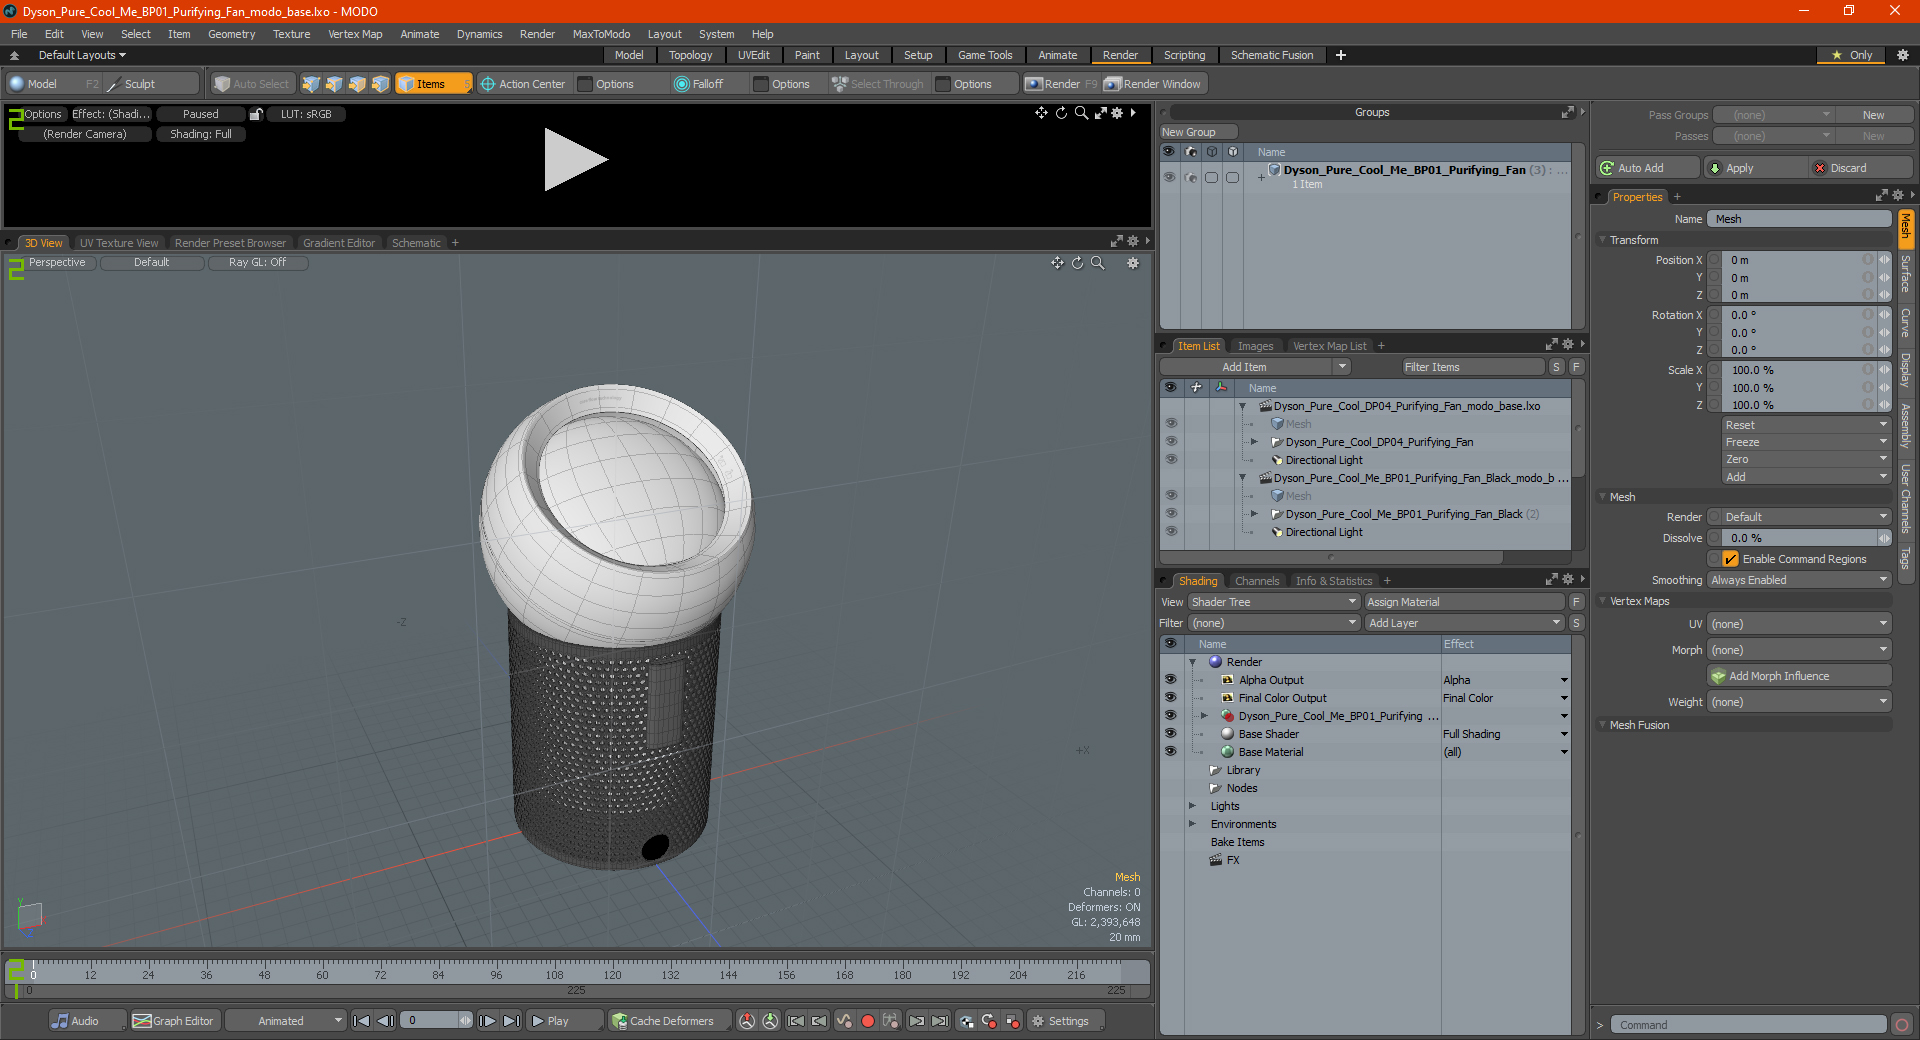This screenshot has height=1040, width=1920.
Task: Click the Render F9 button
Action: [x=1061, y=84]
